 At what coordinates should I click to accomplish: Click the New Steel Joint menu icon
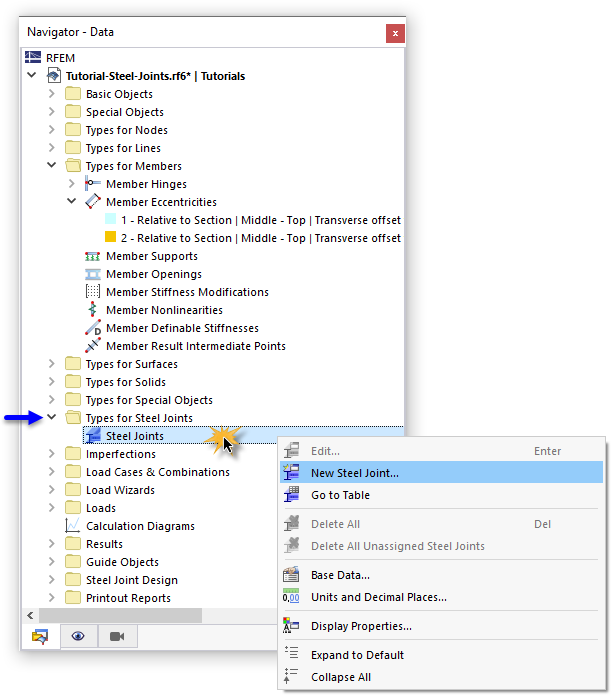point(291,472)
